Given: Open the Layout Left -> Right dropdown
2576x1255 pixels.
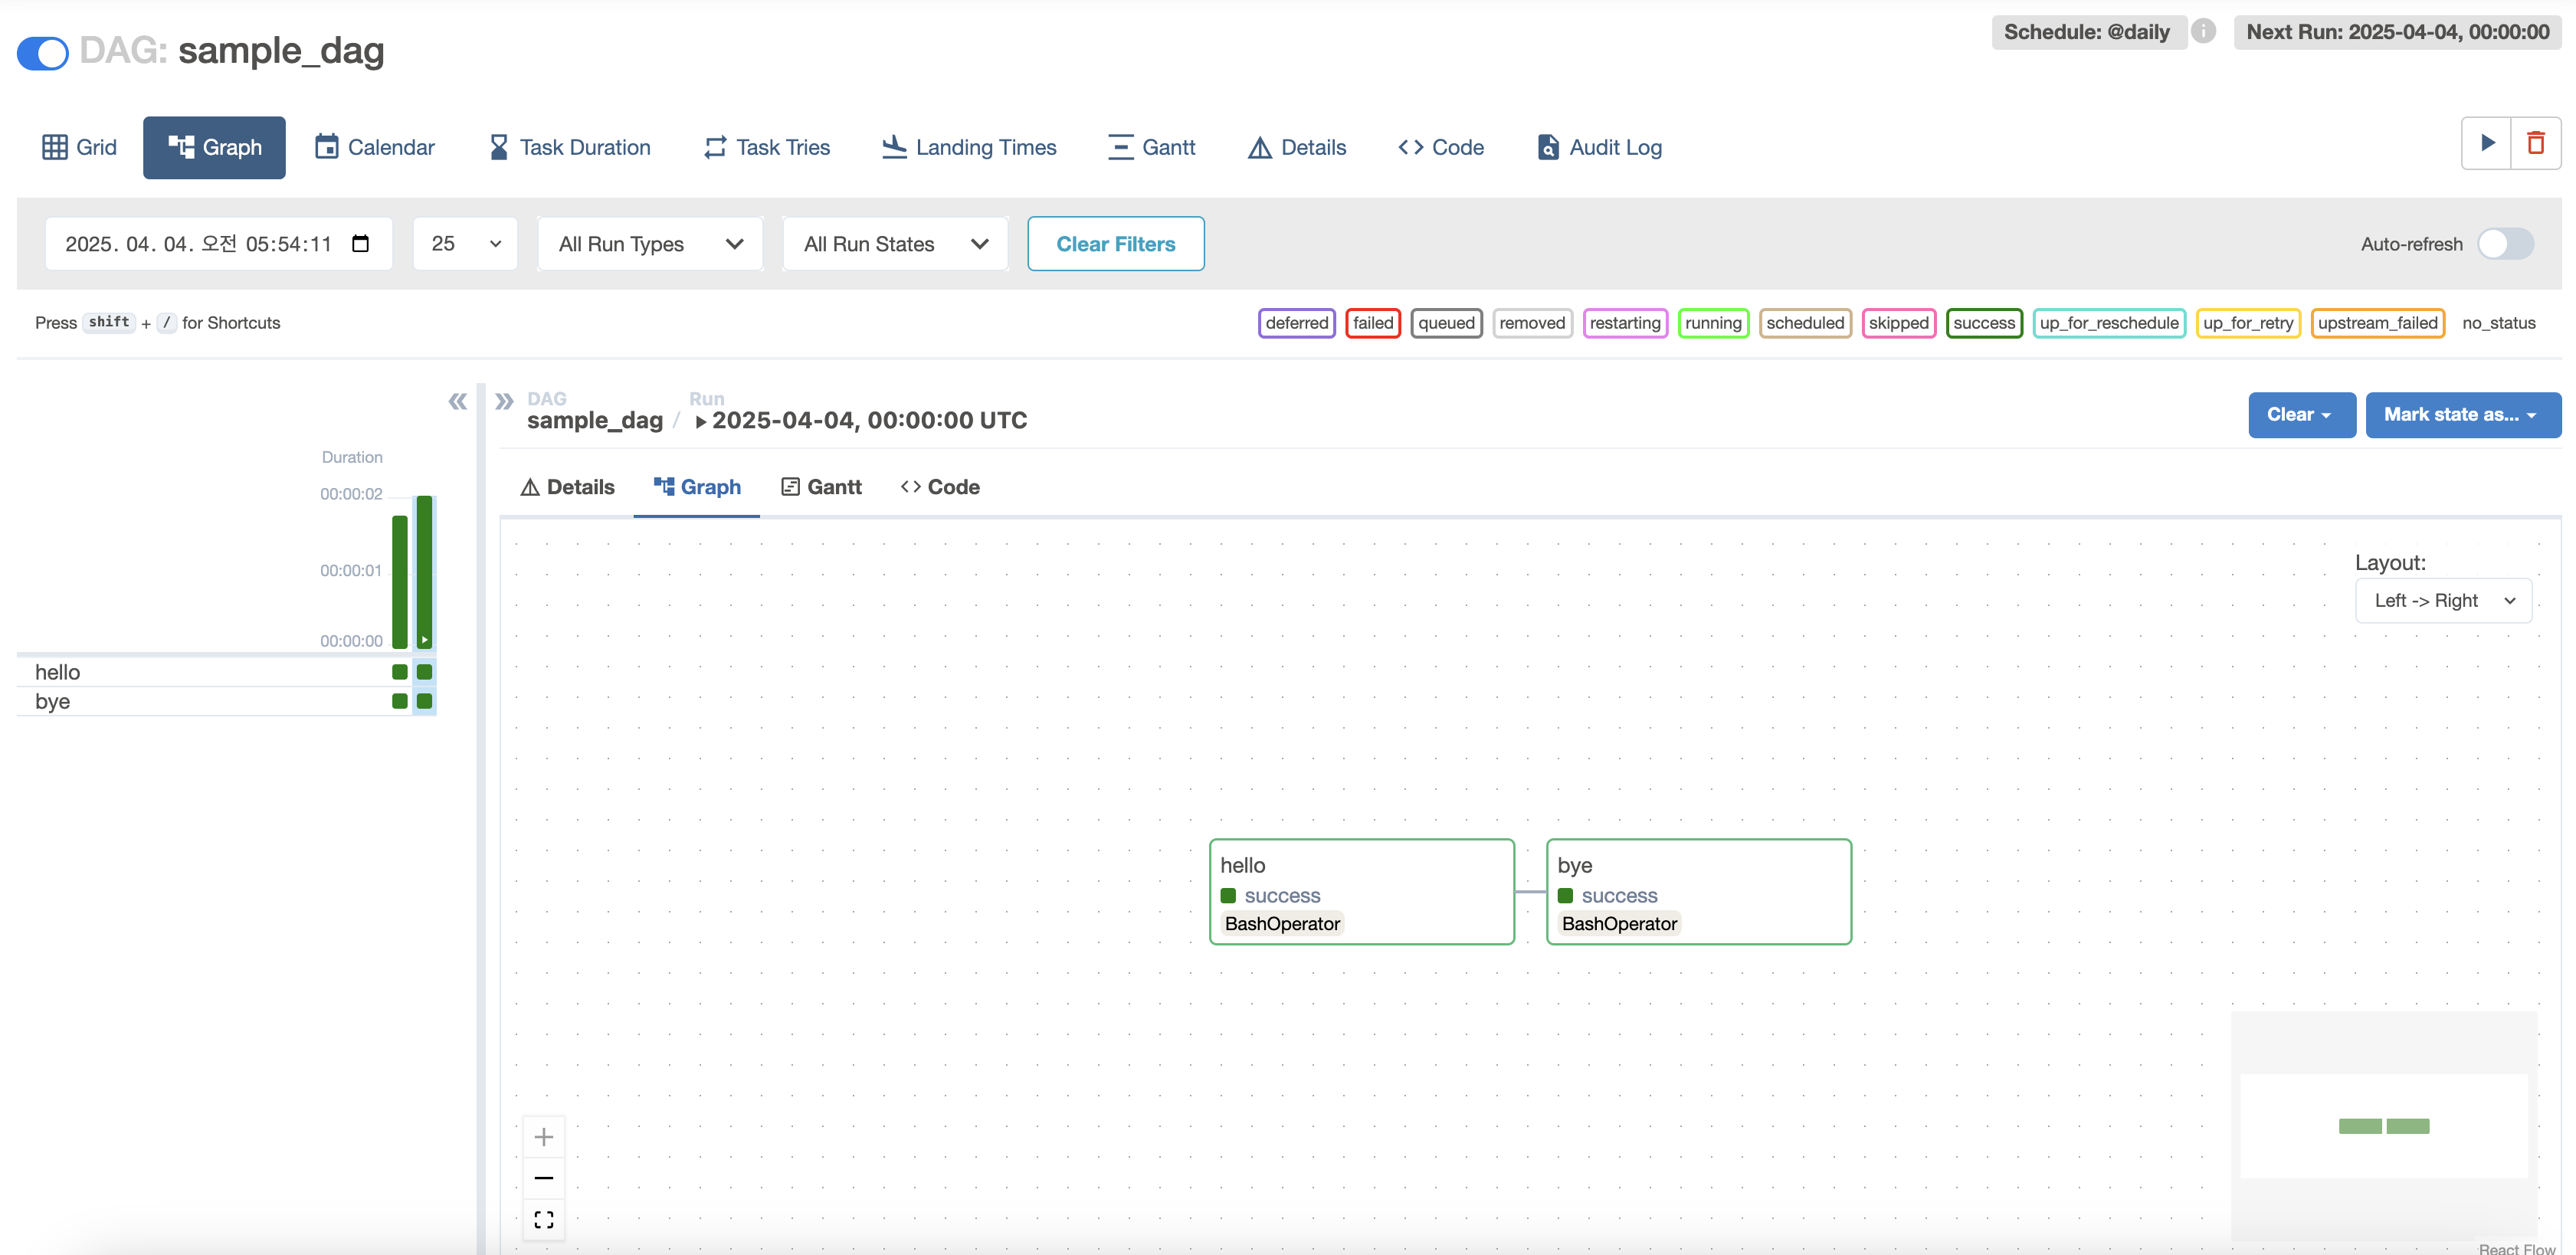Looking at the screenshot, I should (x=2443, y=601).
